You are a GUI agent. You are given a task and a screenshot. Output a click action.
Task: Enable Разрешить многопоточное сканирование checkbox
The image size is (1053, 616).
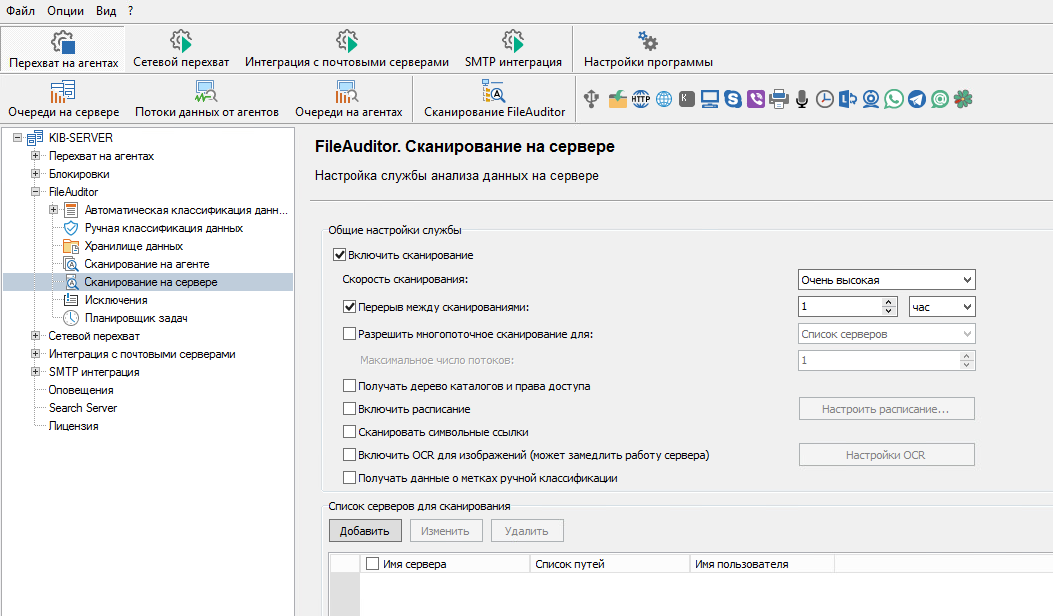tap(349, 334)
